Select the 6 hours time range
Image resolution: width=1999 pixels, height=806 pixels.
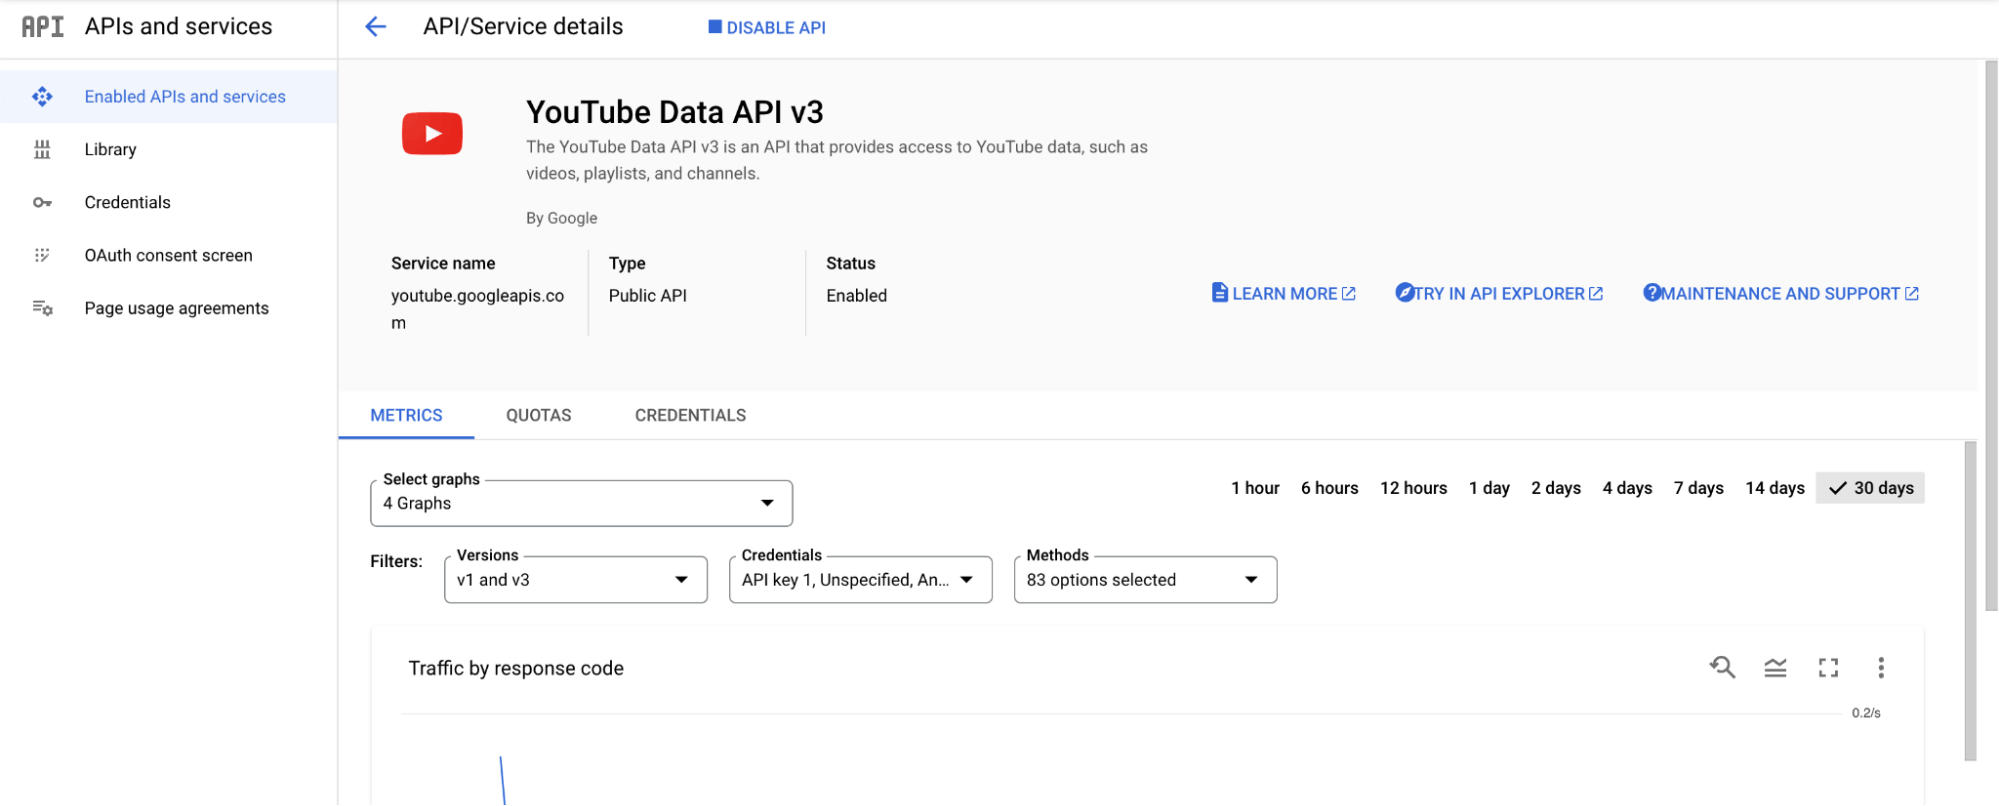pyautogui.click(x=1329, y=488)
